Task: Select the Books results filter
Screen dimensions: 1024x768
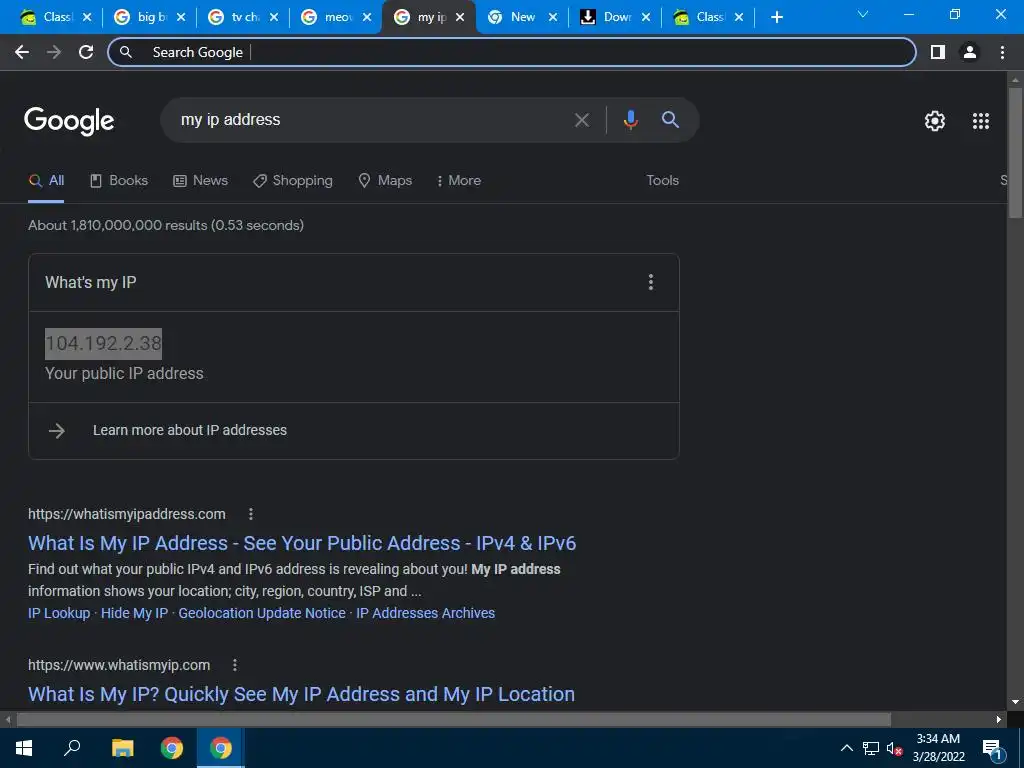Action: pos(119,181)
